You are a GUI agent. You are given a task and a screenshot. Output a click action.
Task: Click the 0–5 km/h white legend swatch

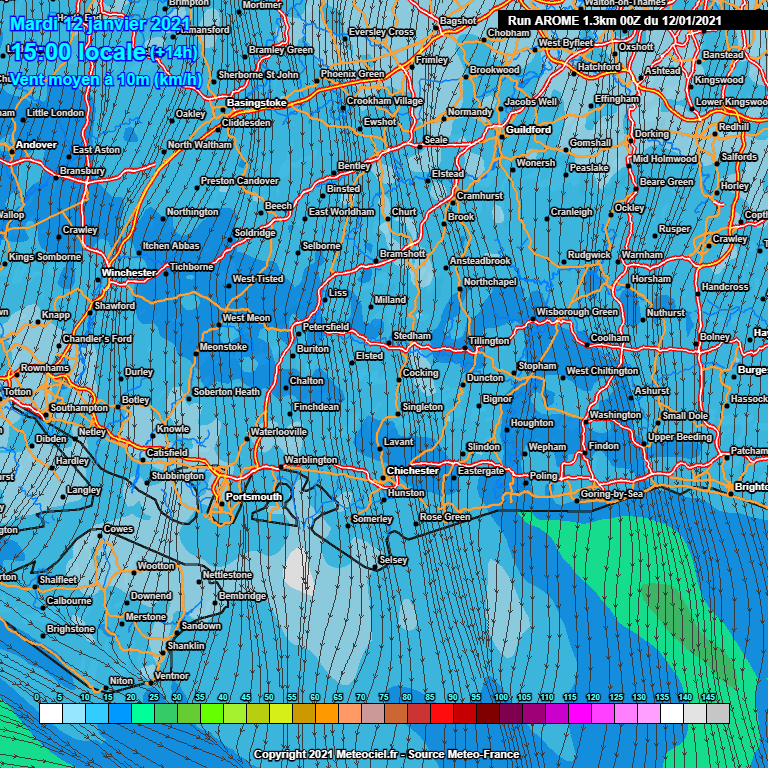[x=51, y=713]
